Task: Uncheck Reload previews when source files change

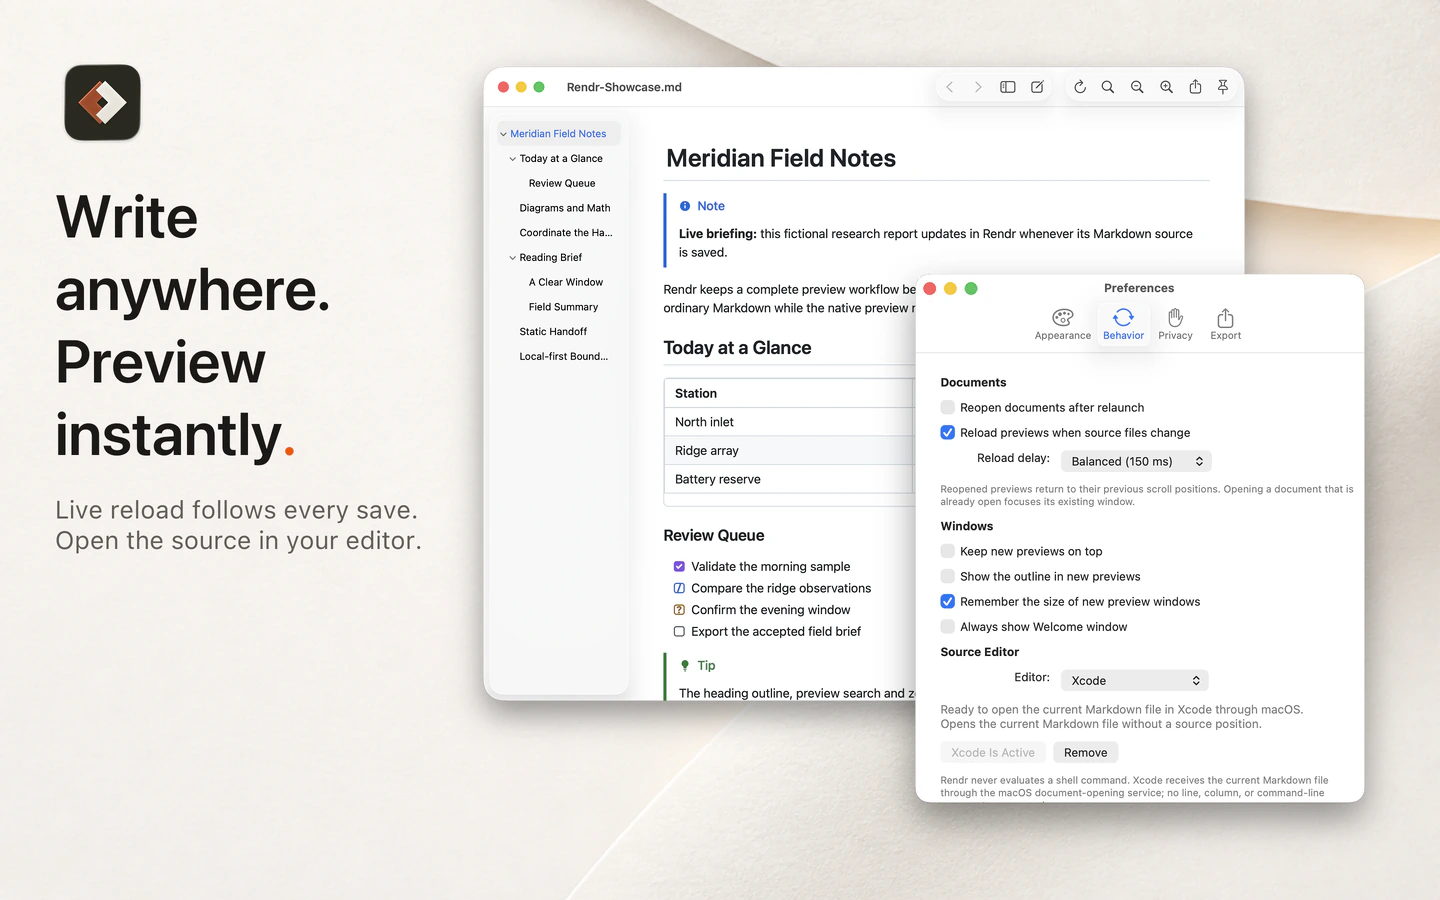Action: pyautogui.click(x=947, y=432)
